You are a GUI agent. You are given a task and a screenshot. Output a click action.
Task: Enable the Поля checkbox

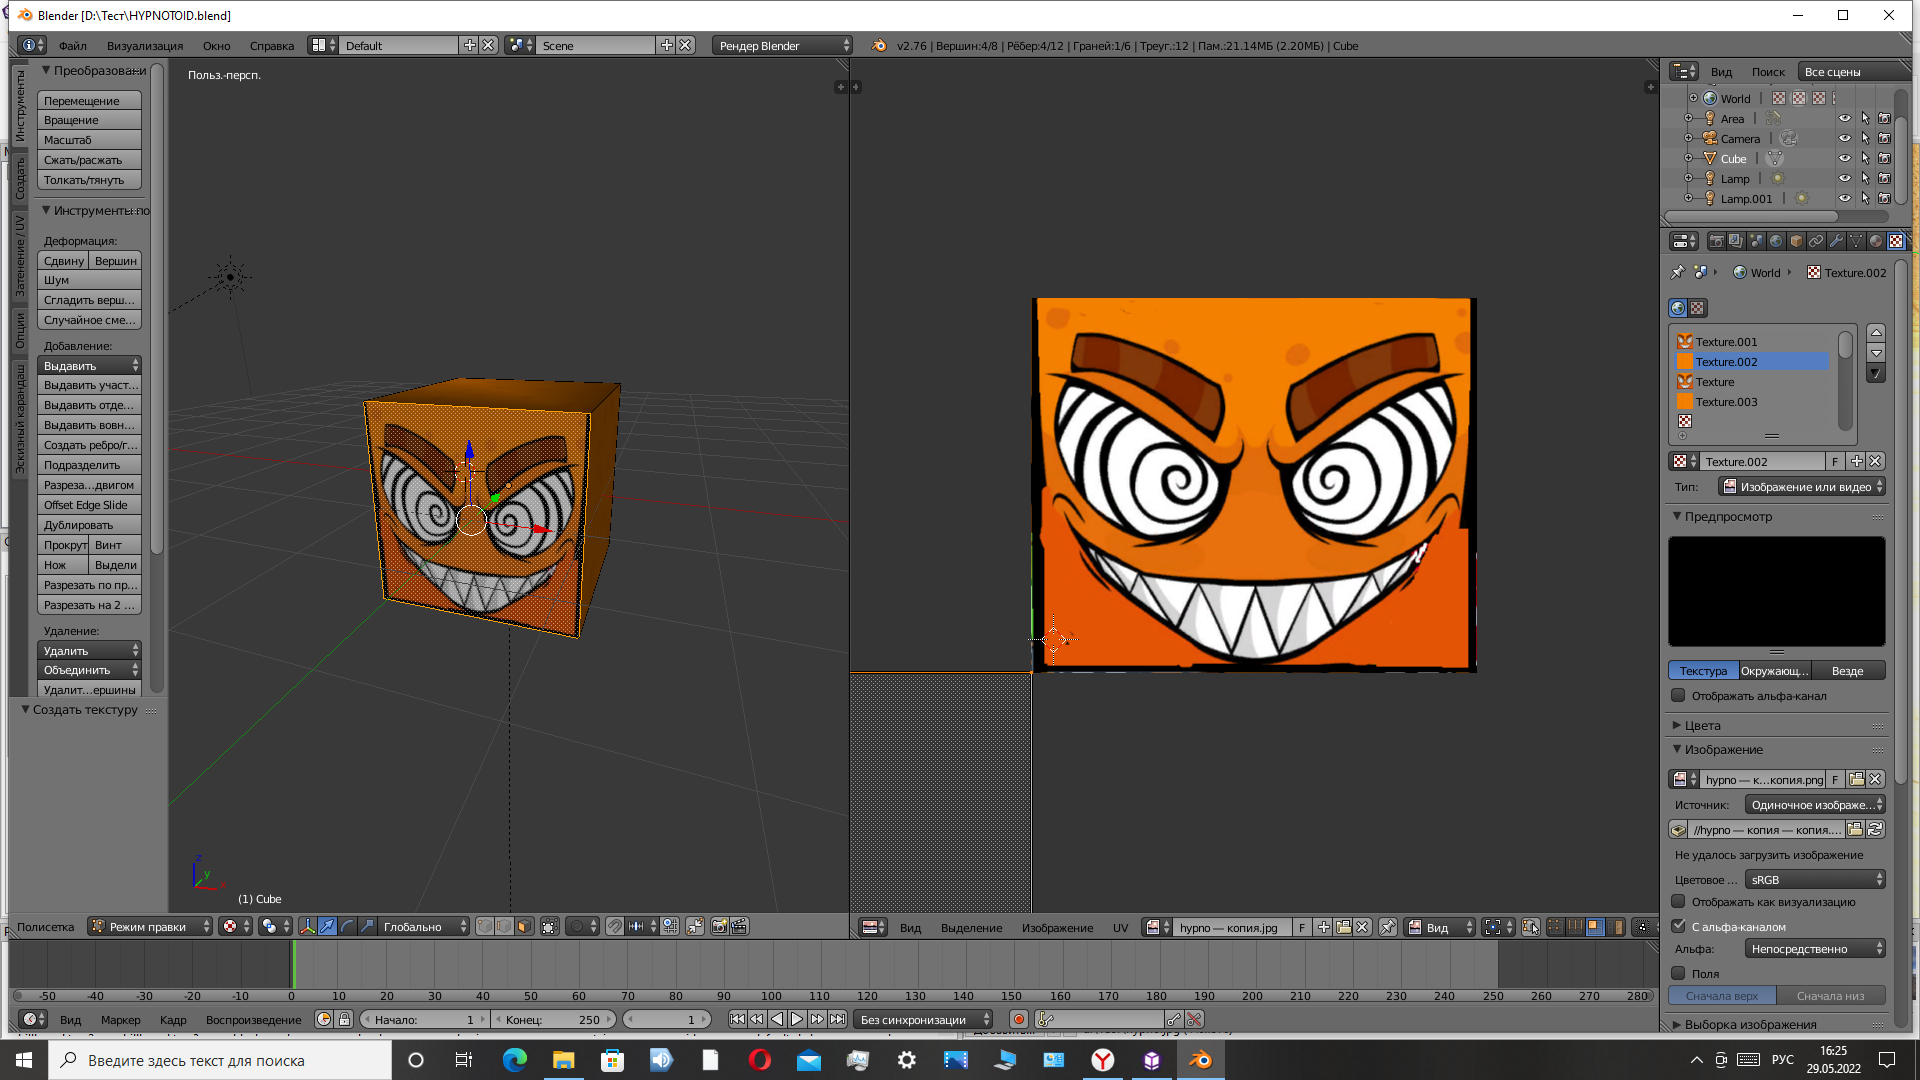[1679, 973]
